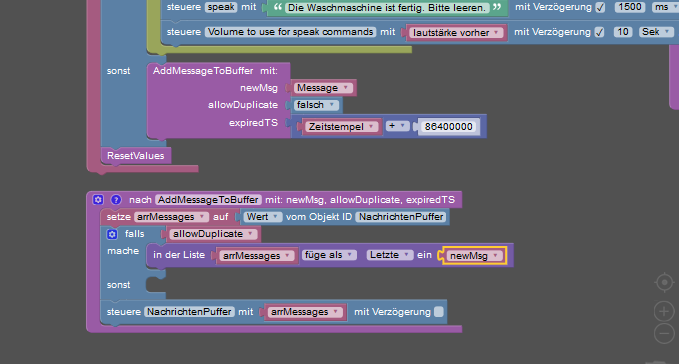This screenshot has width=679, height=364.
Task: Edit the 1500 delay value
Action: point(630,7)
